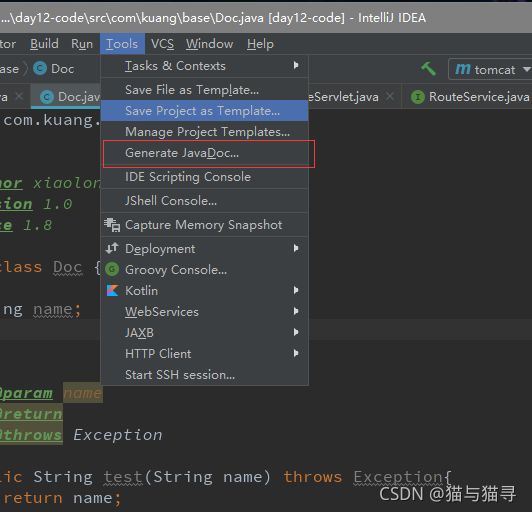Open the Run menu
Image resolution: width=532 pixels, height=512 pixels.
click(x=82, y=44)
